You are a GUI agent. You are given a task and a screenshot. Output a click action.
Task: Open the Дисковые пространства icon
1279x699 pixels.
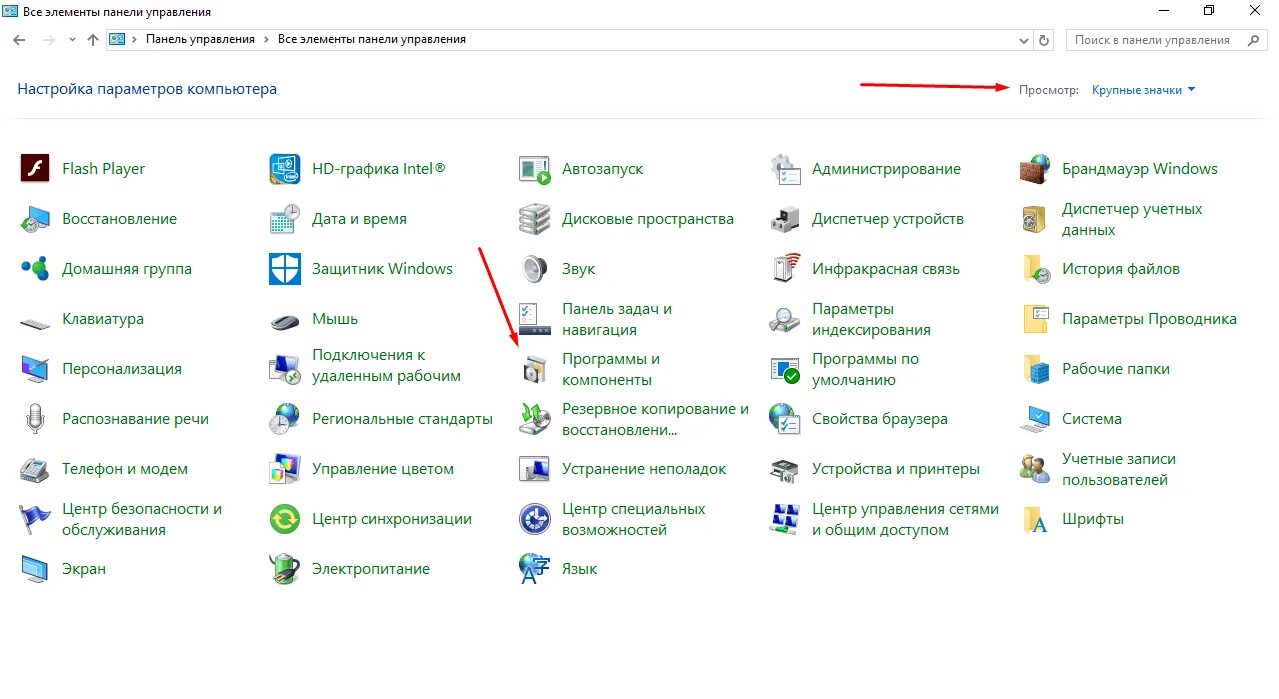(x=535, y=219)
